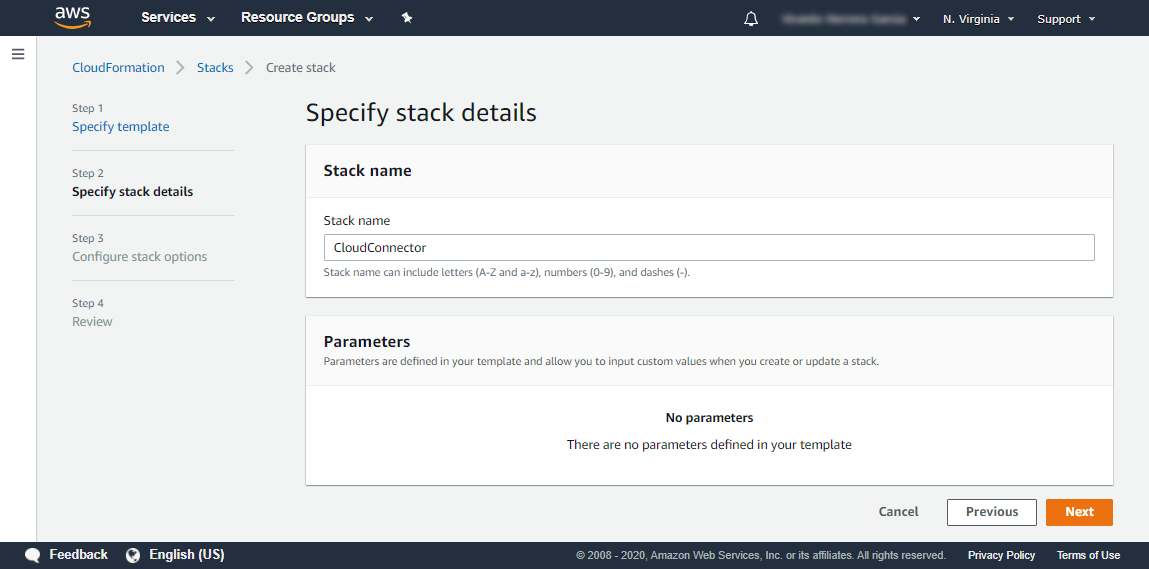Open the Services dropdown menu

(178, 18)
